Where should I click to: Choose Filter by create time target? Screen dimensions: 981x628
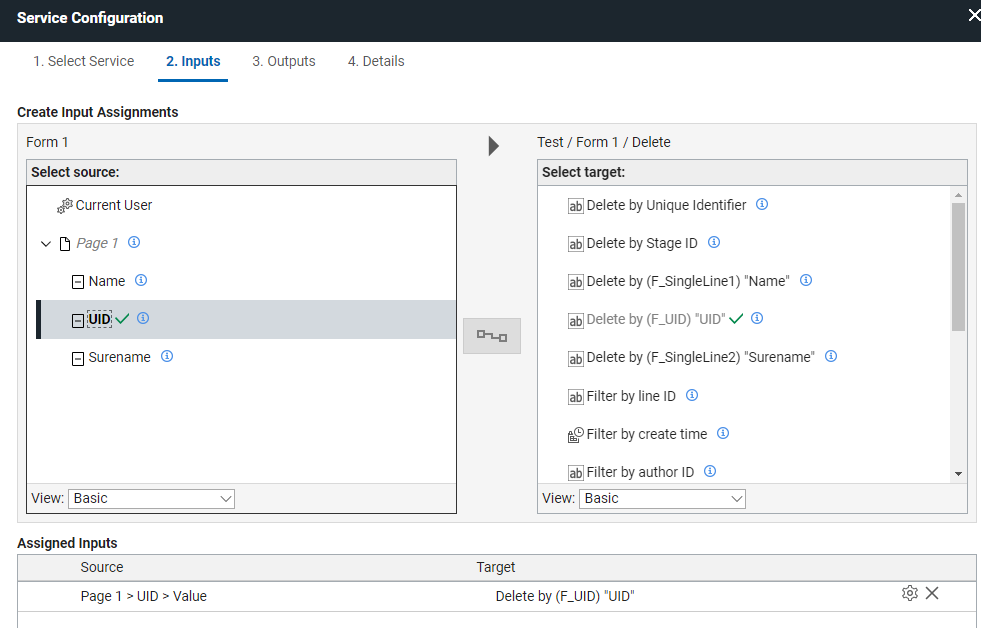click(x=647, y=434)
